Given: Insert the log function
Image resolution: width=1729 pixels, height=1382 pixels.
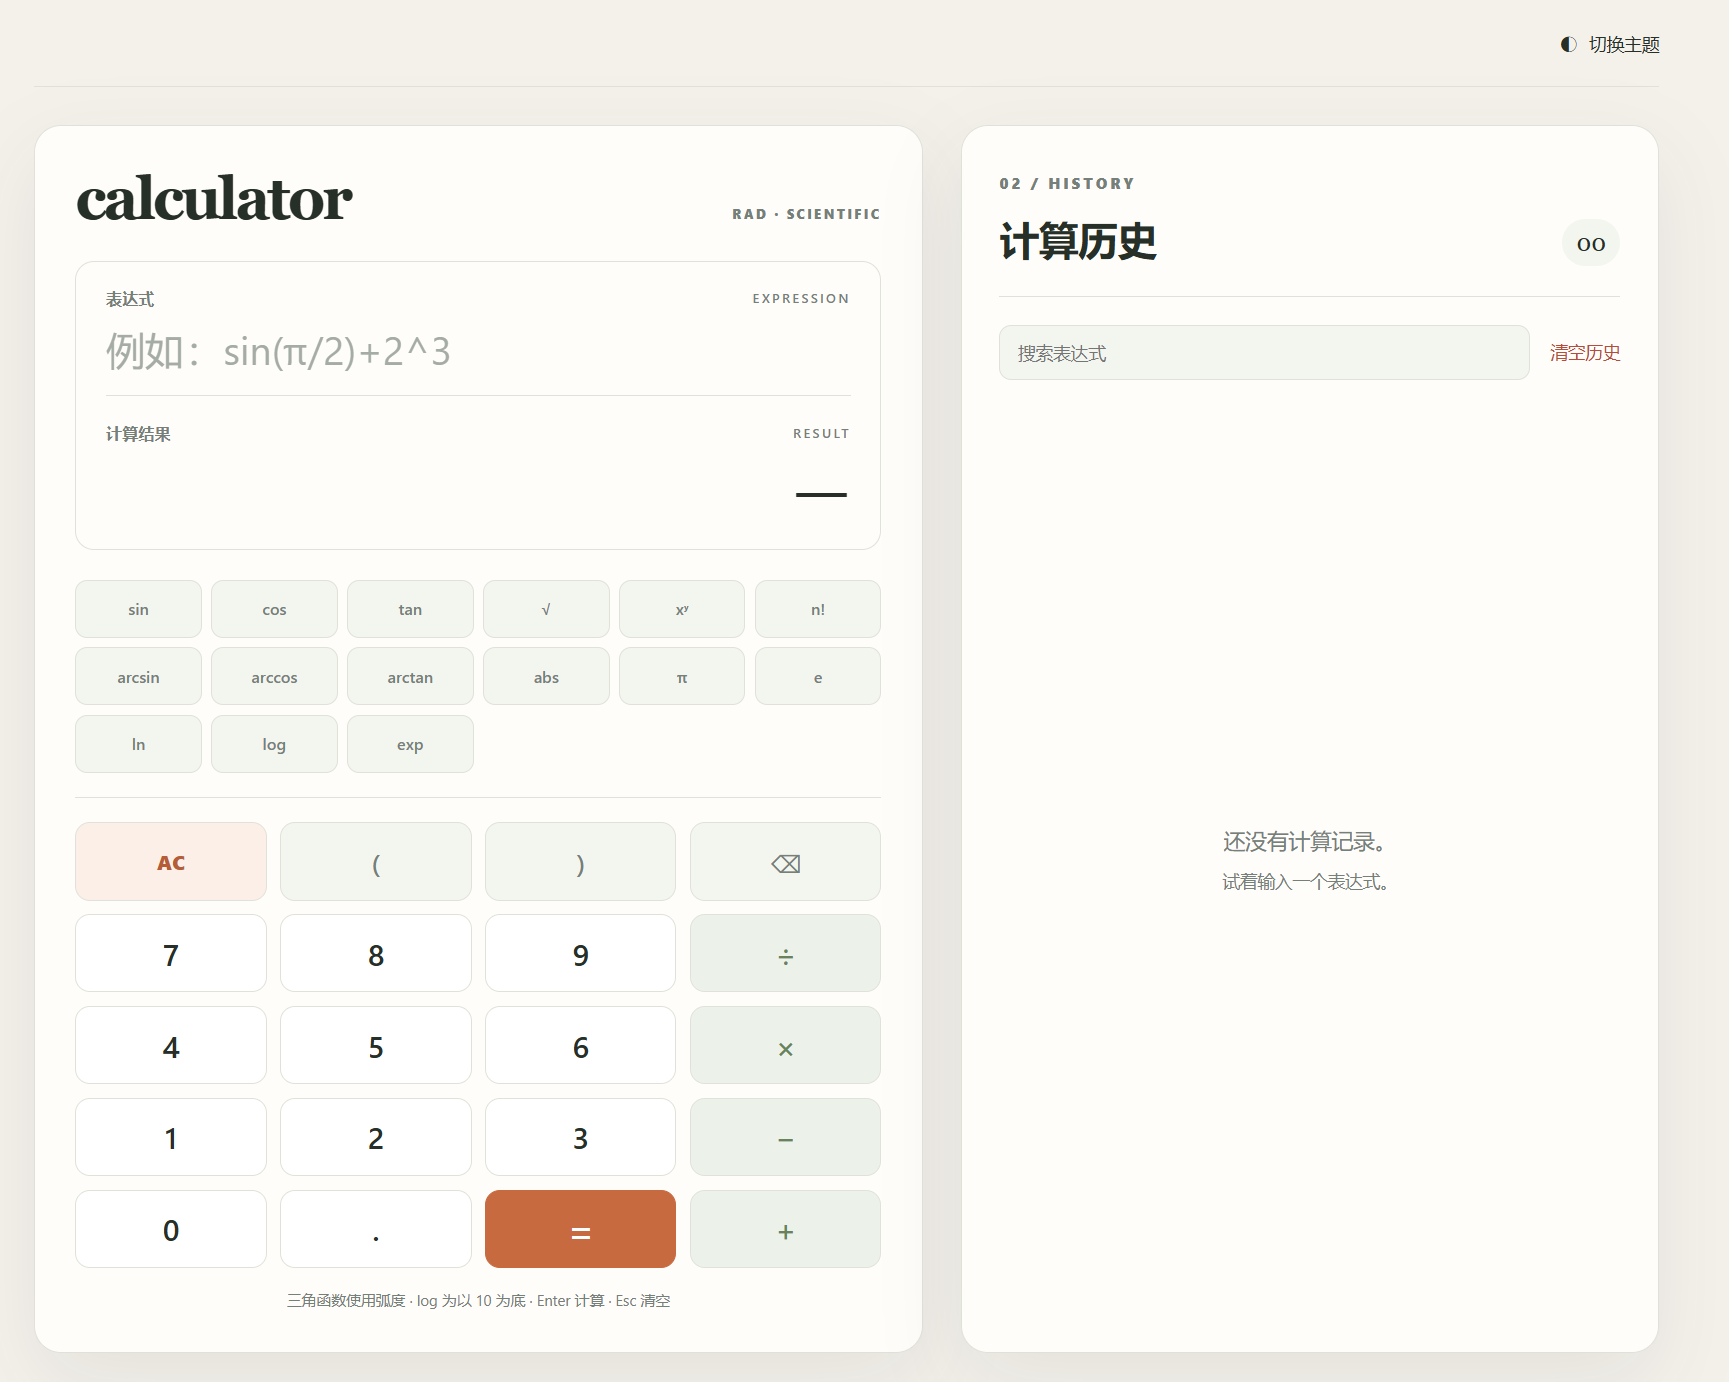Looking at the screenshot, I should (x=274, y=744).
